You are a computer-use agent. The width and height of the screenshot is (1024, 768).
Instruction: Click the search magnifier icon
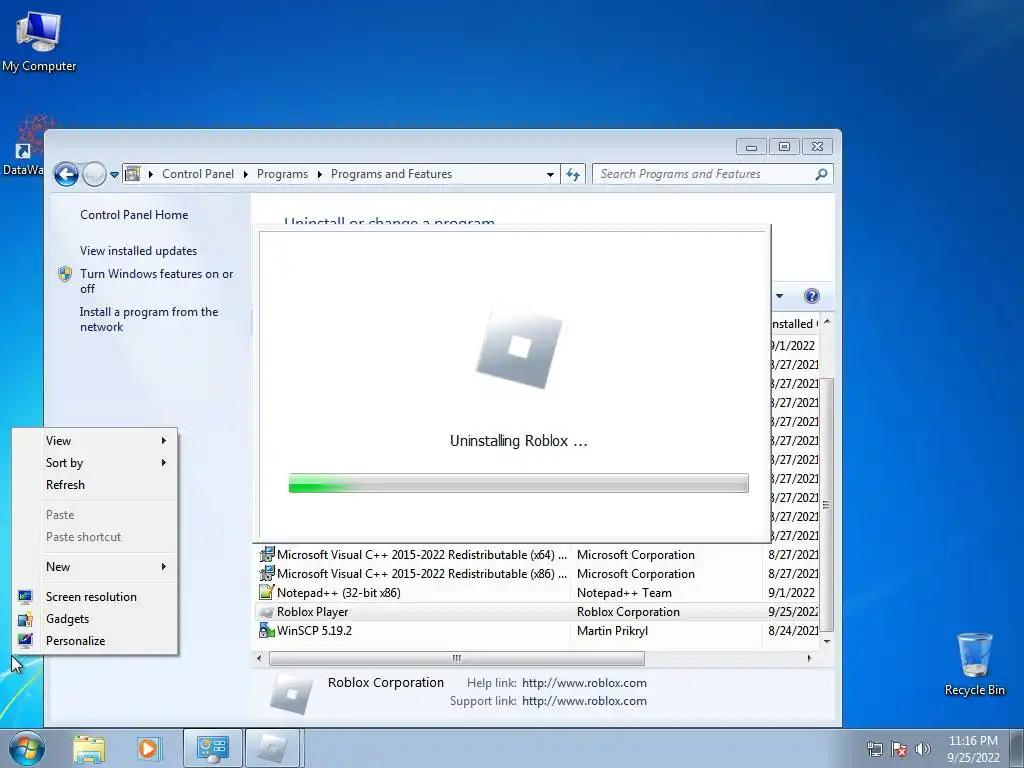click(x=821, y=174)
